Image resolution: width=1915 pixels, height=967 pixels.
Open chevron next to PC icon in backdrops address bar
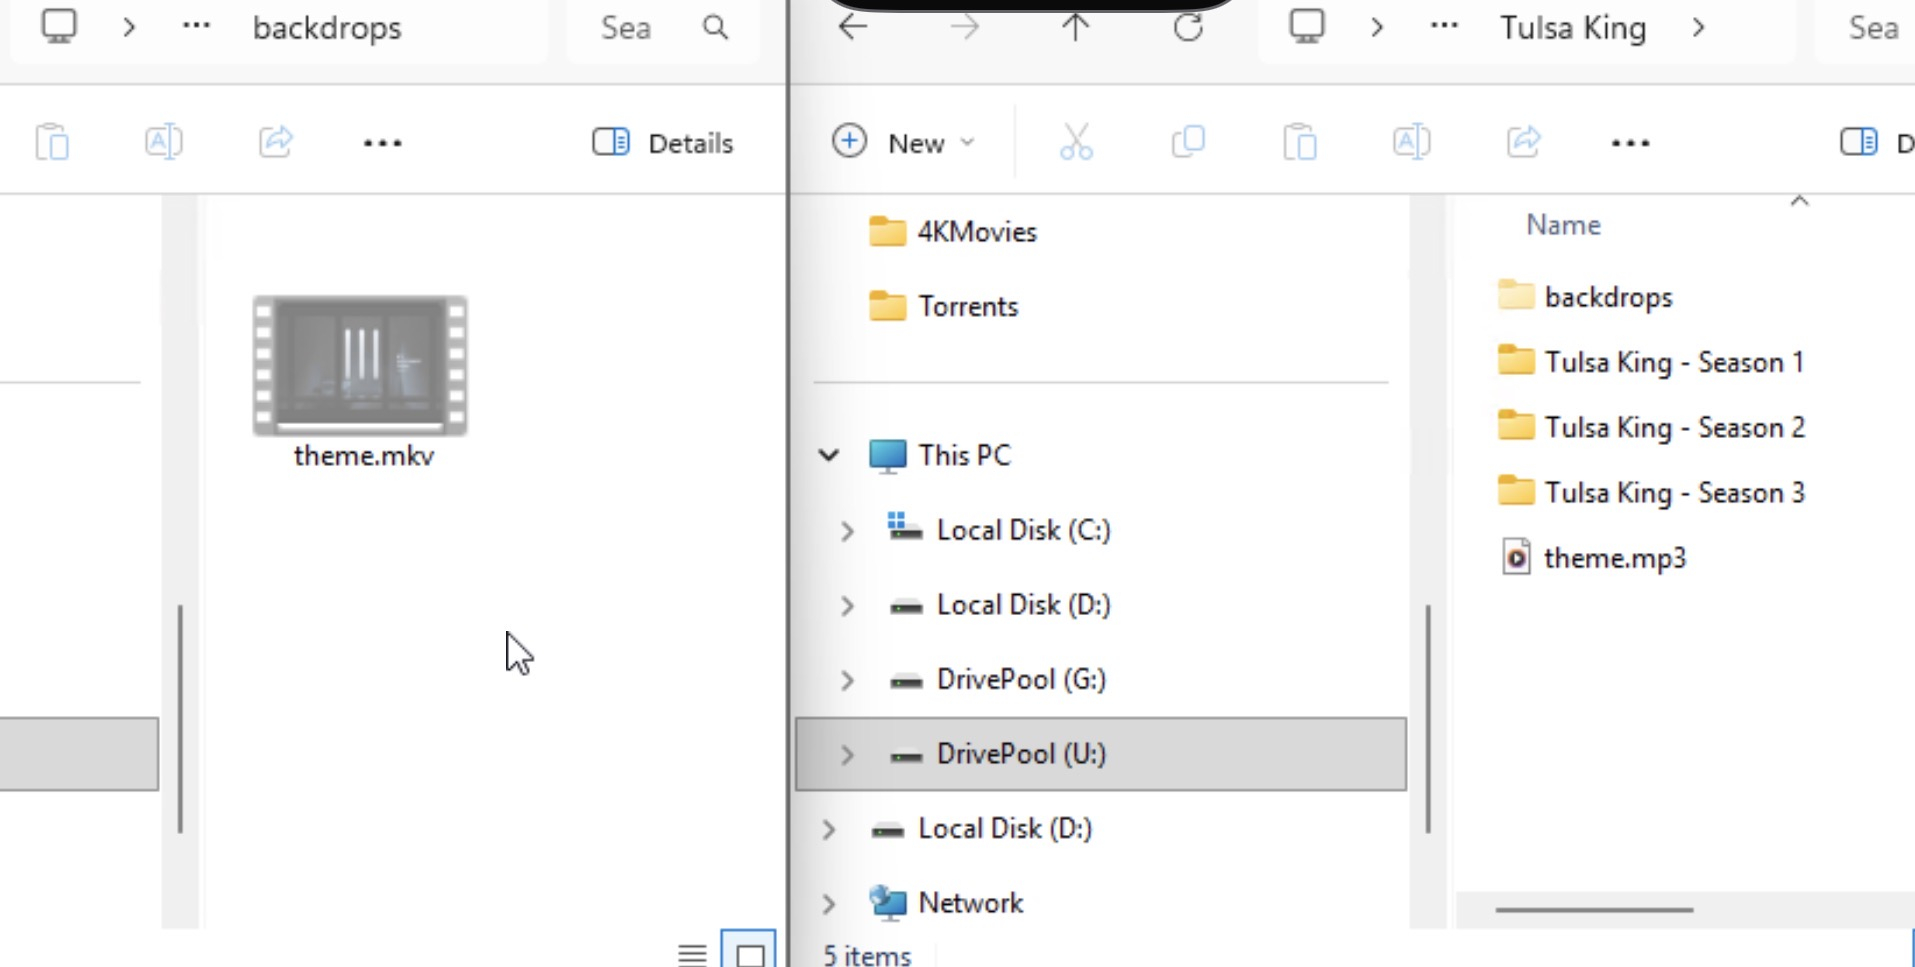(128, 27)
